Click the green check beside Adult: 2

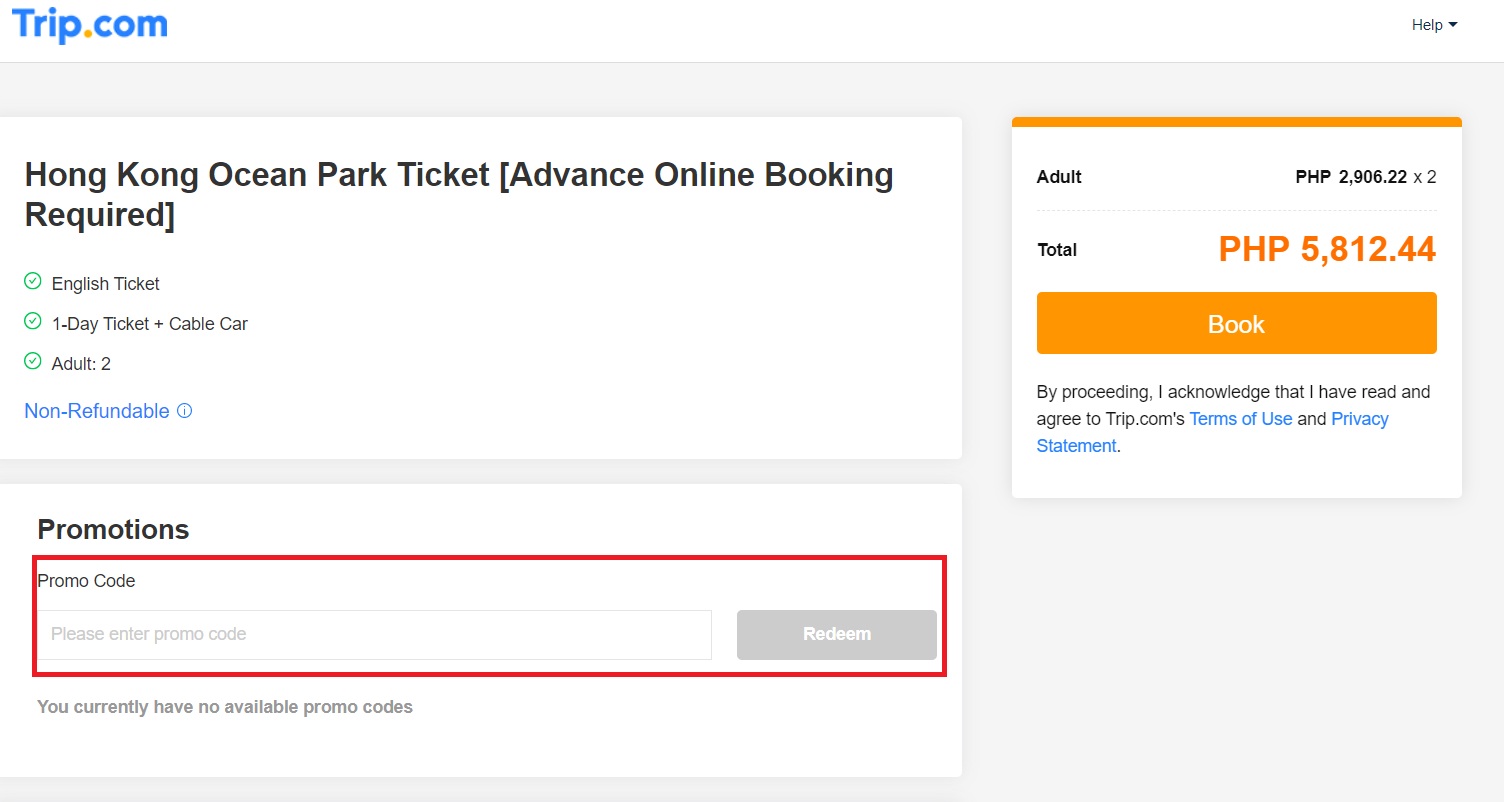pos(33,361)
